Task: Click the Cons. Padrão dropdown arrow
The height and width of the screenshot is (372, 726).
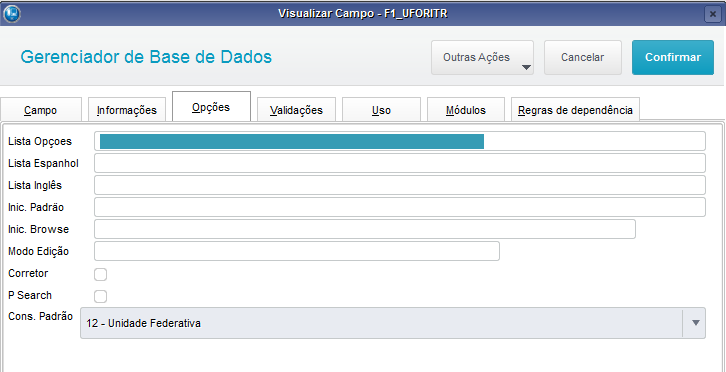Action: 695,323
